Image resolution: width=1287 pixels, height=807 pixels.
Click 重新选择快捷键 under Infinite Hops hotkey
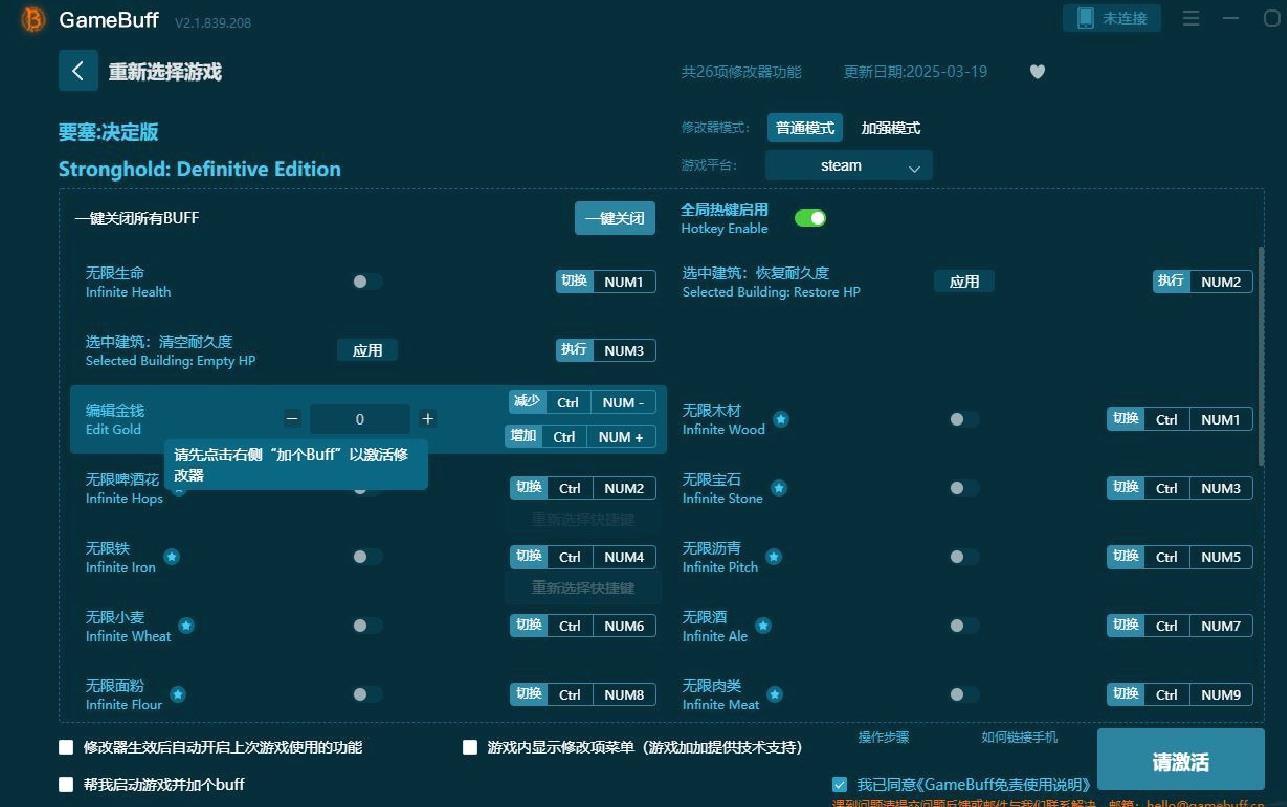click(x=583, y=519)
